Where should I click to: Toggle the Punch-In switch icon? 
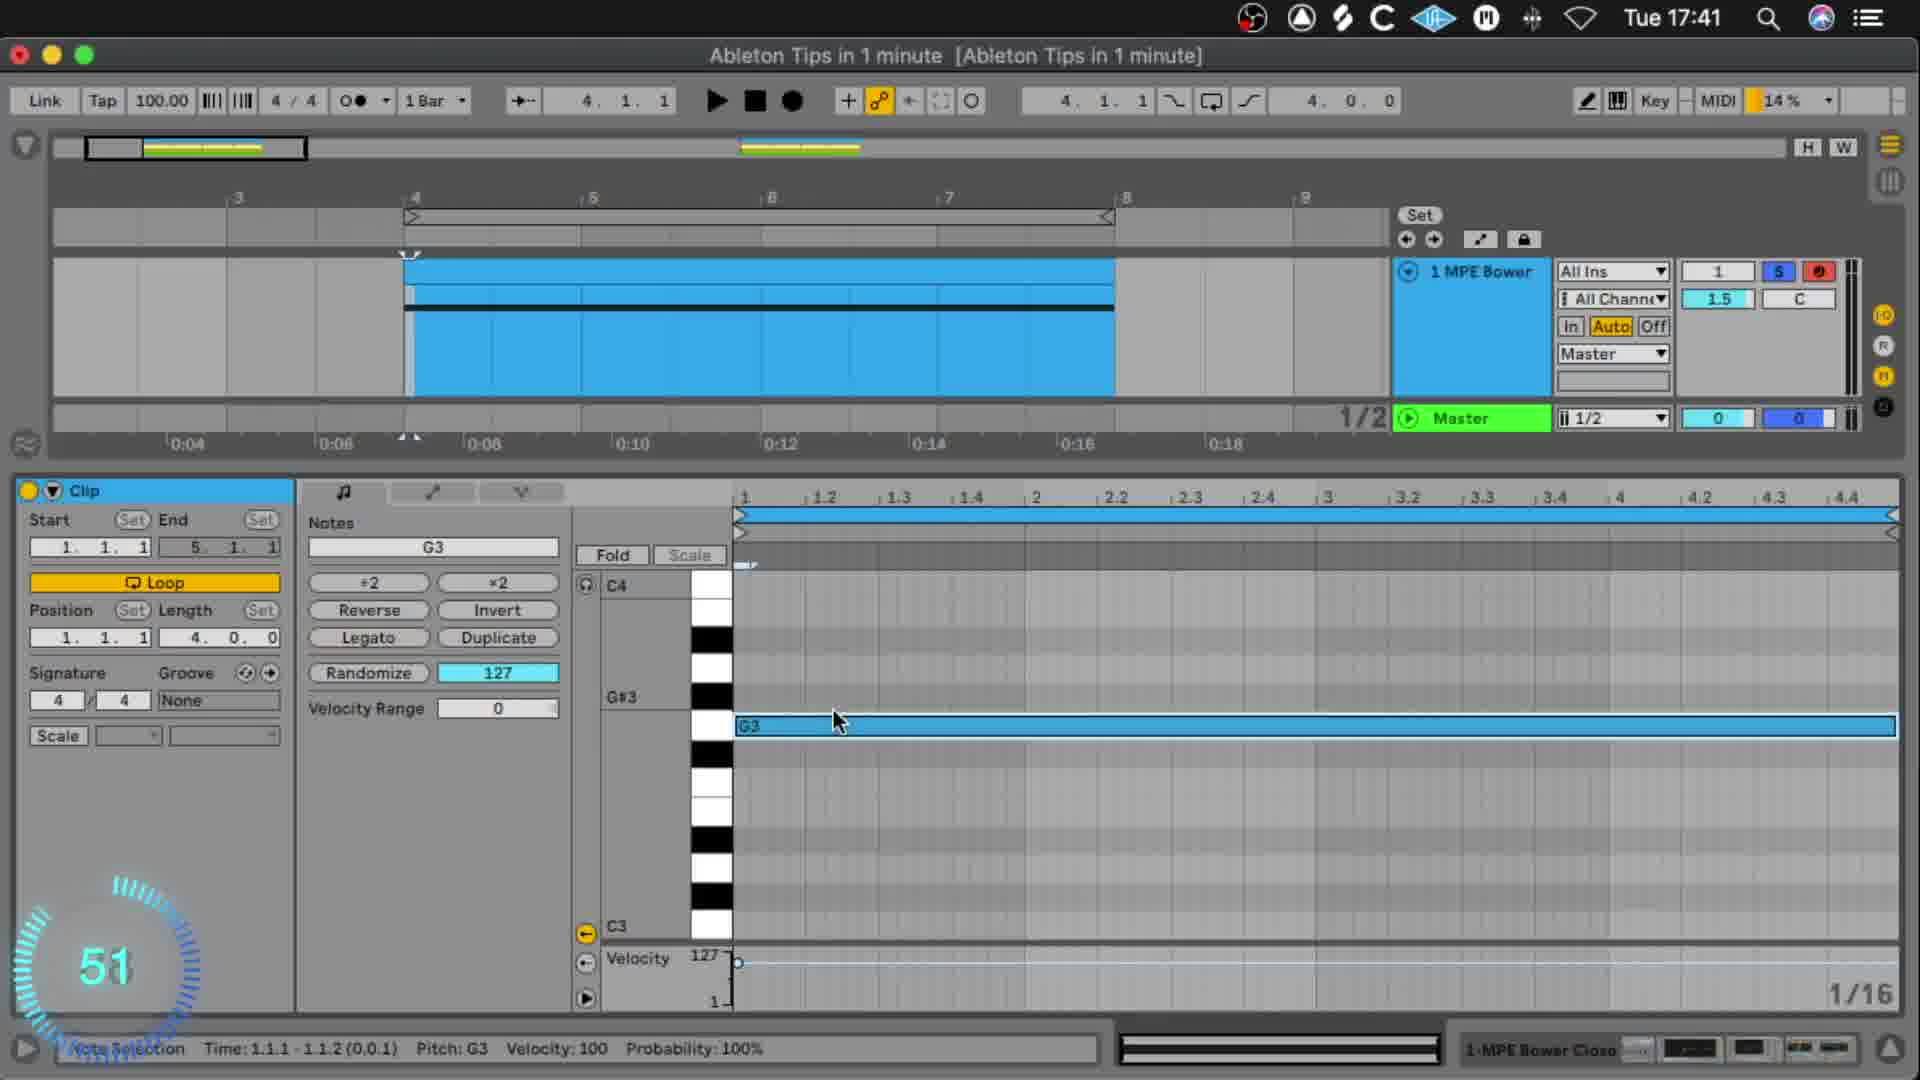point(1173,101)
